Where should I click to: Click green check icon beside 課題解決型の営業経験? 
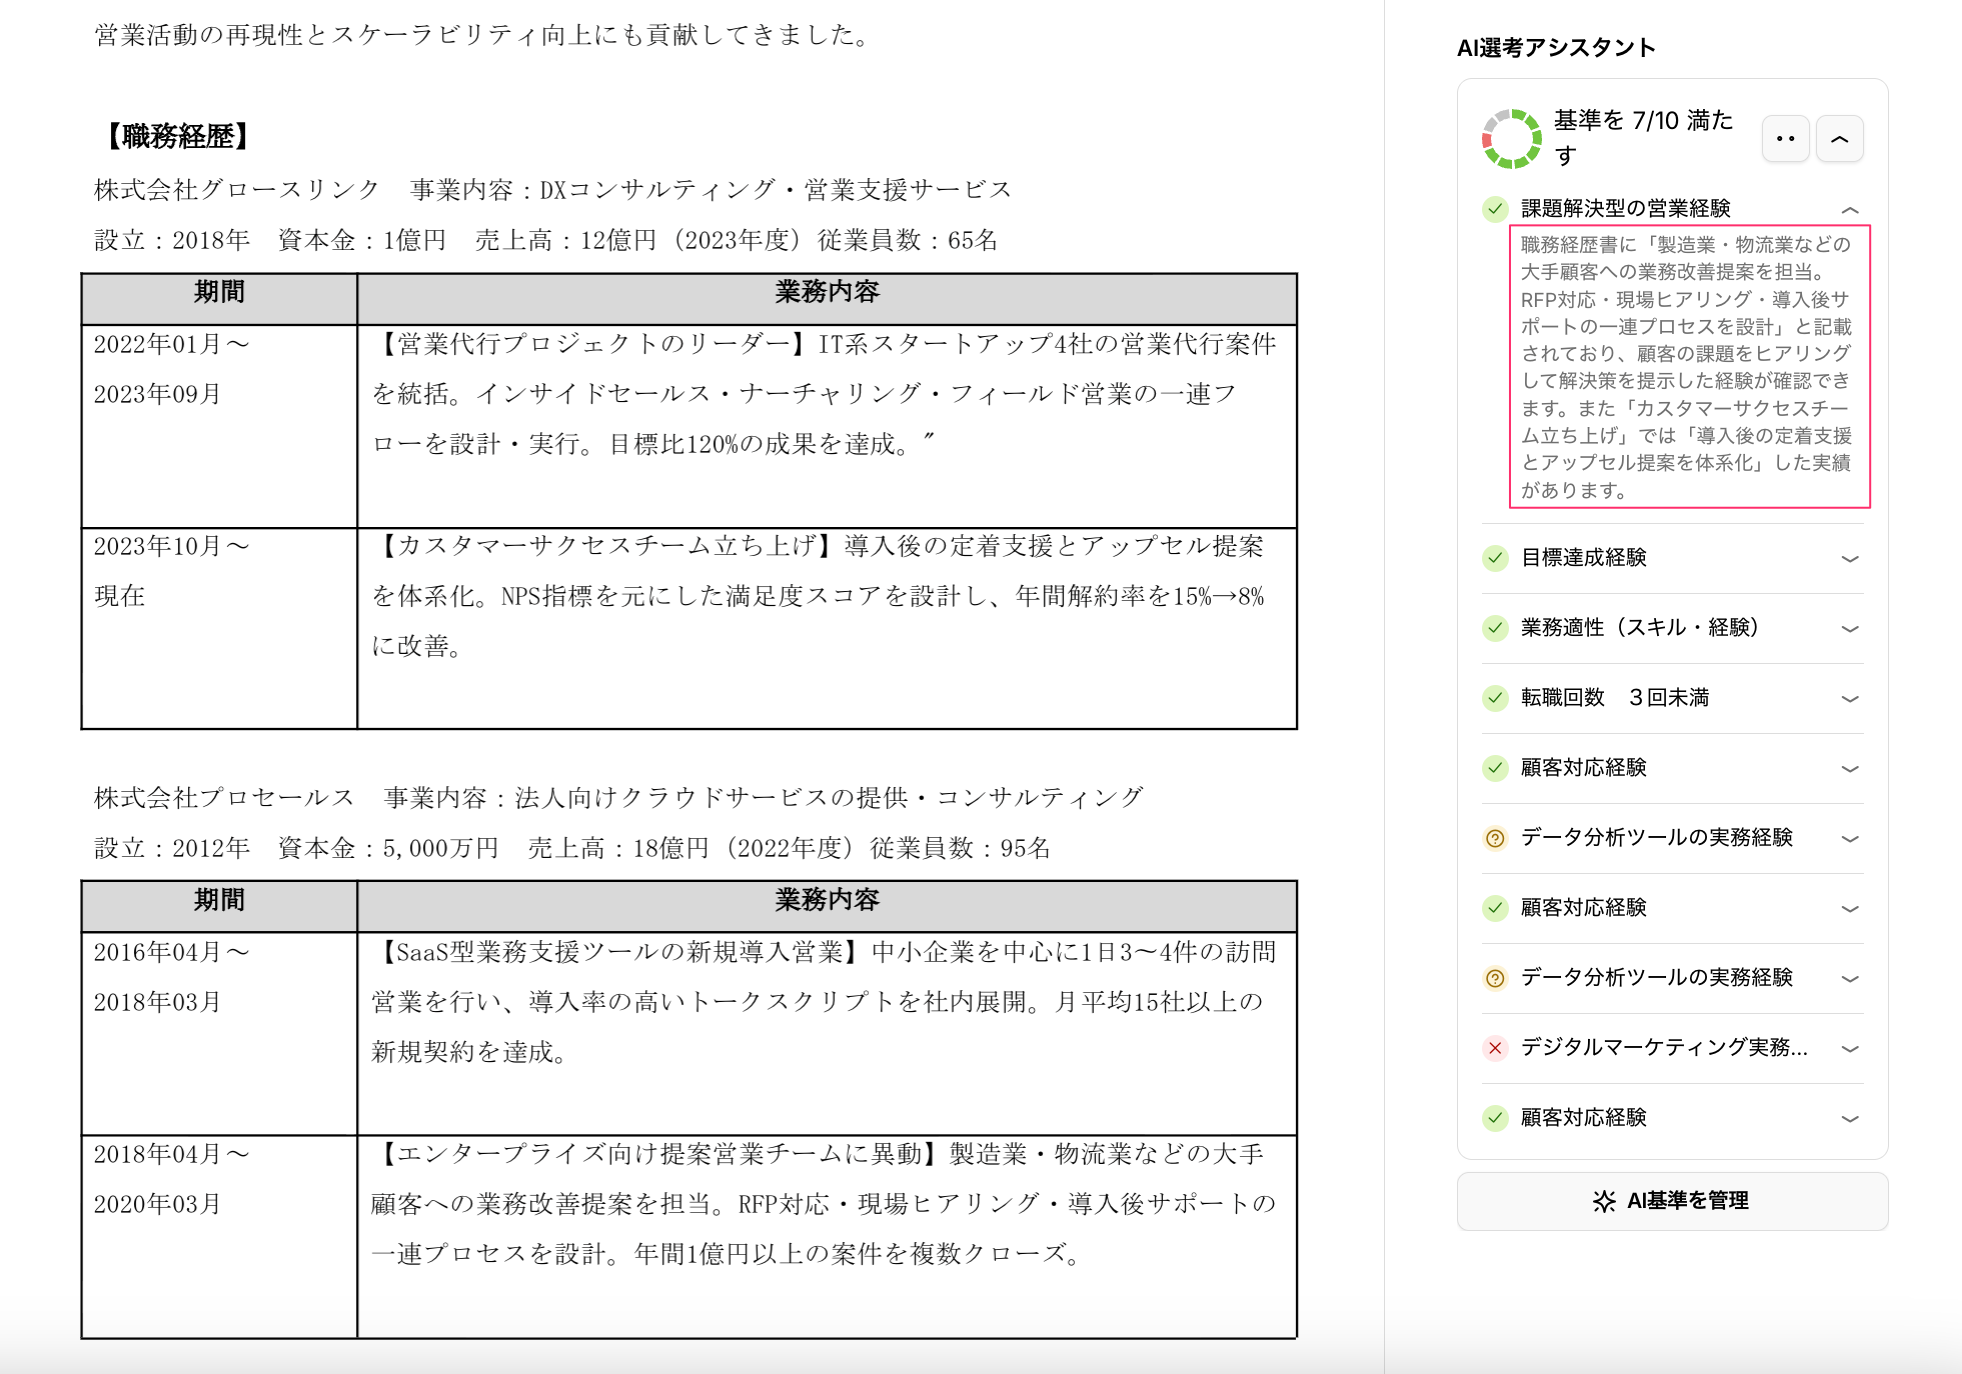tap(1495, 208)
